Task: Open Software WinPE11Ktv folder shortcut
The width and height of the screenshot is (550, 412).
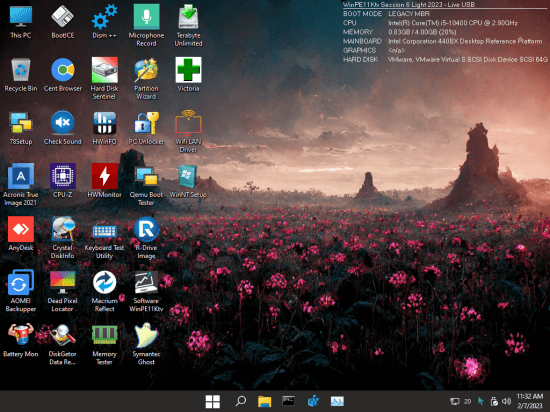Action: point(146,291)
